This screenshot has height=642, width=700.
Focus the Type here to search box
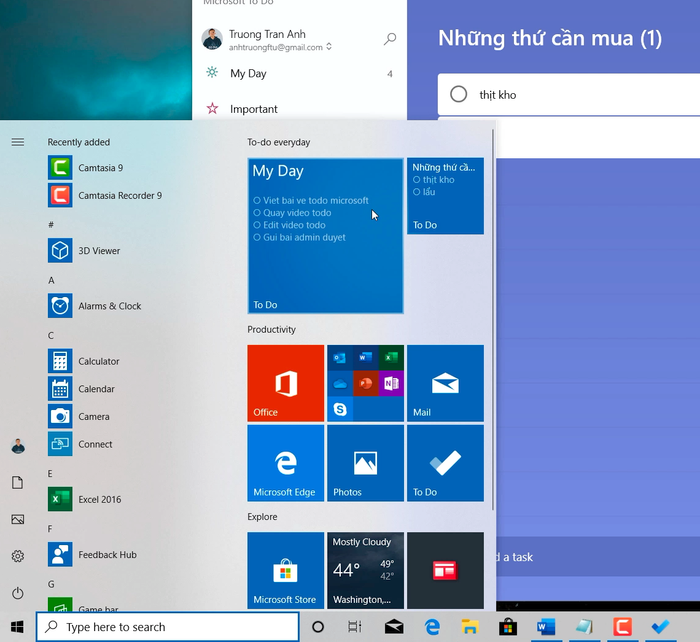[167, 627]
